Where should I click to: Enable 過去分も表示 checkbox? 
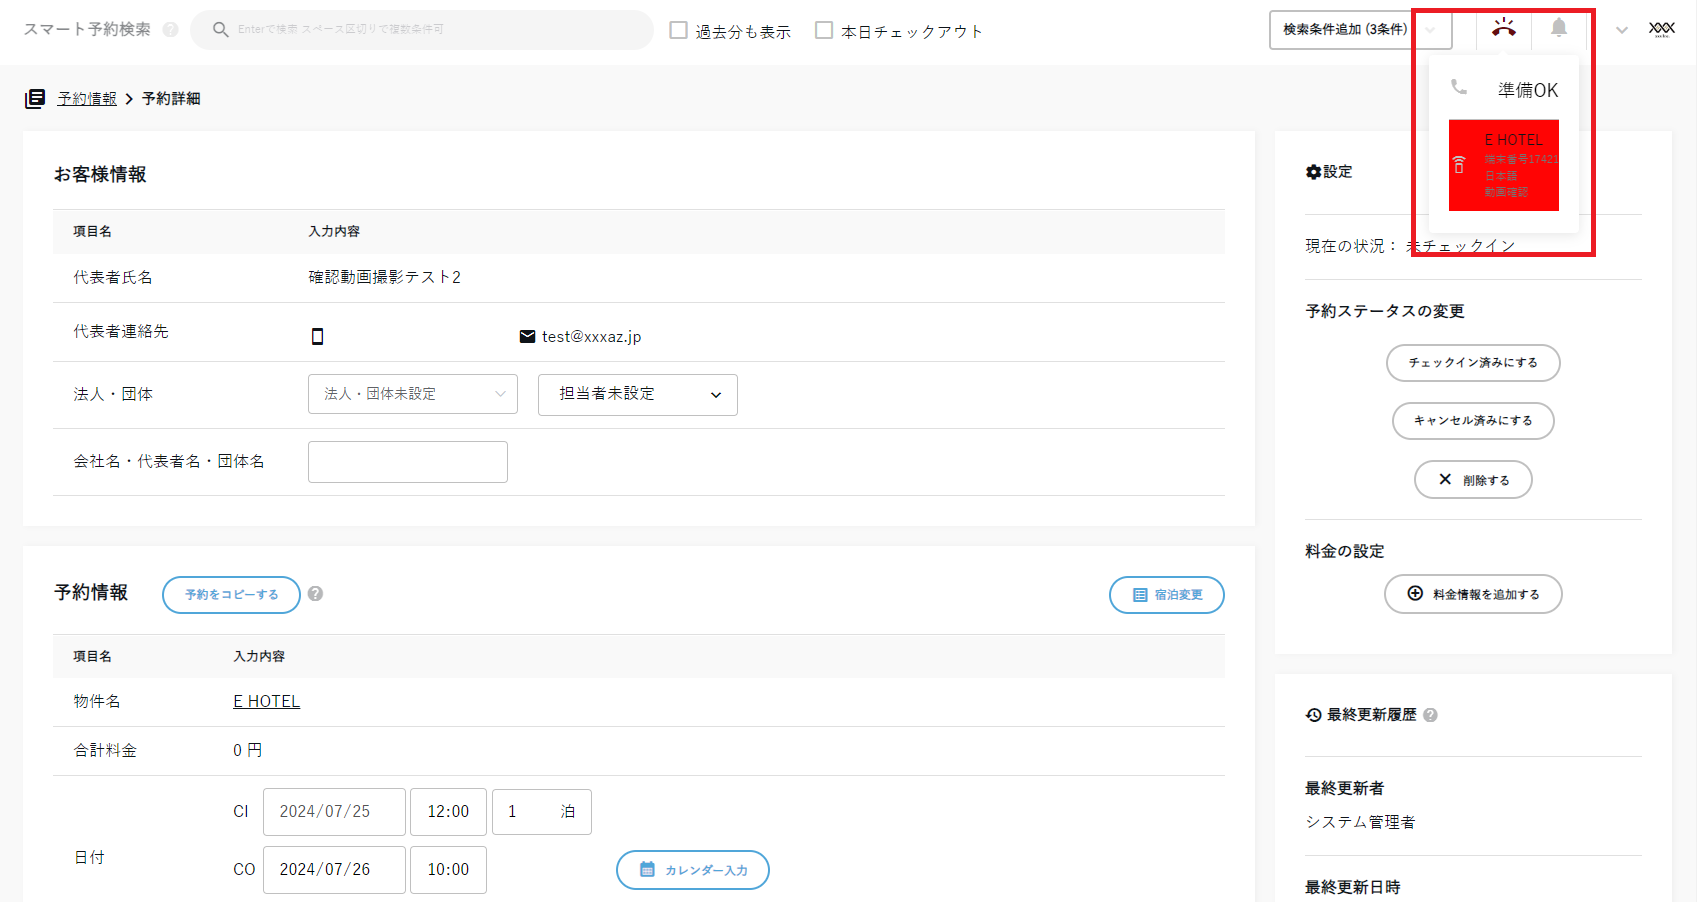679,31
